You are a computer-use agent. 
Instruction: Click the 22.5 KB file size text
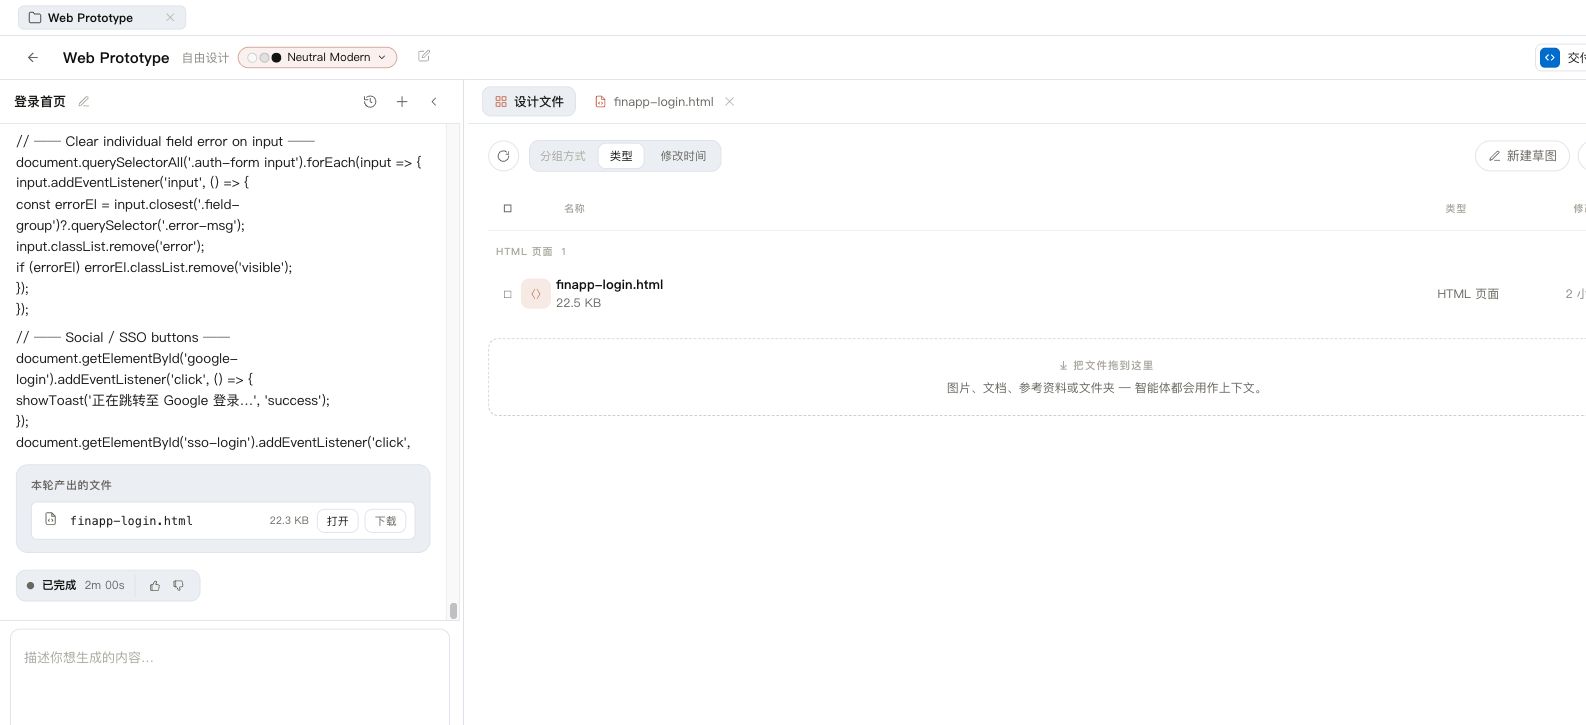(578, 303)
